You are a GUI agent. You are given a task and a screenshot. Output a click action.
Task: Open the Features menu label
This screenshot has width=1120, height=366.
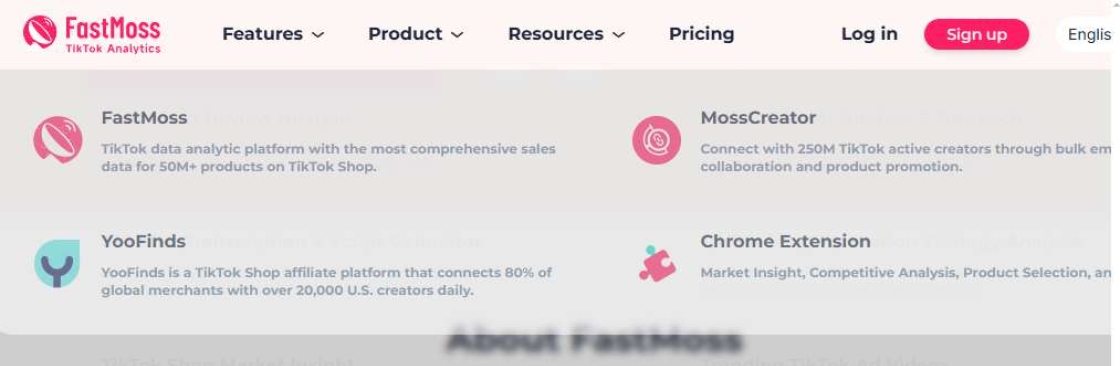[x=262, y=34]
